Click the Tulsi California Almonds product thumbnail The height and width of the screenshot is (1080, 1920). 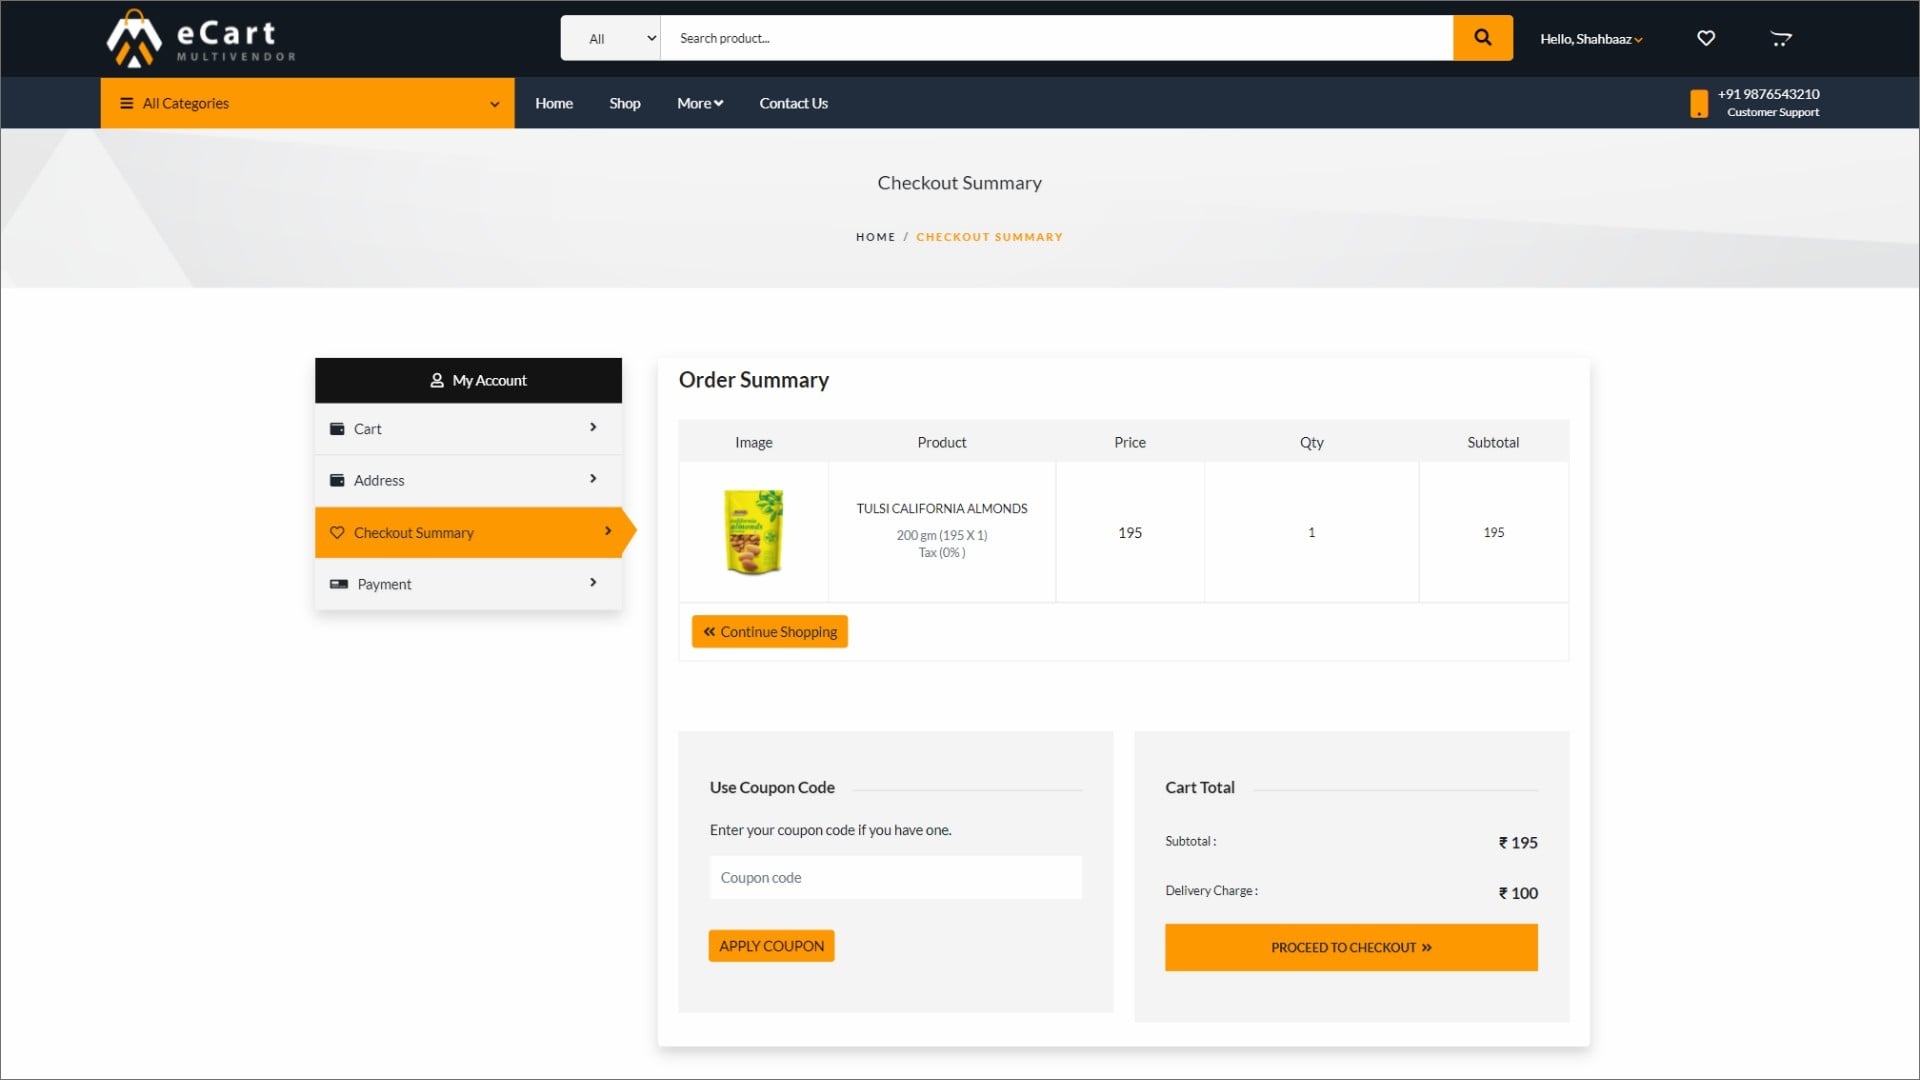[x=753, y=531]
